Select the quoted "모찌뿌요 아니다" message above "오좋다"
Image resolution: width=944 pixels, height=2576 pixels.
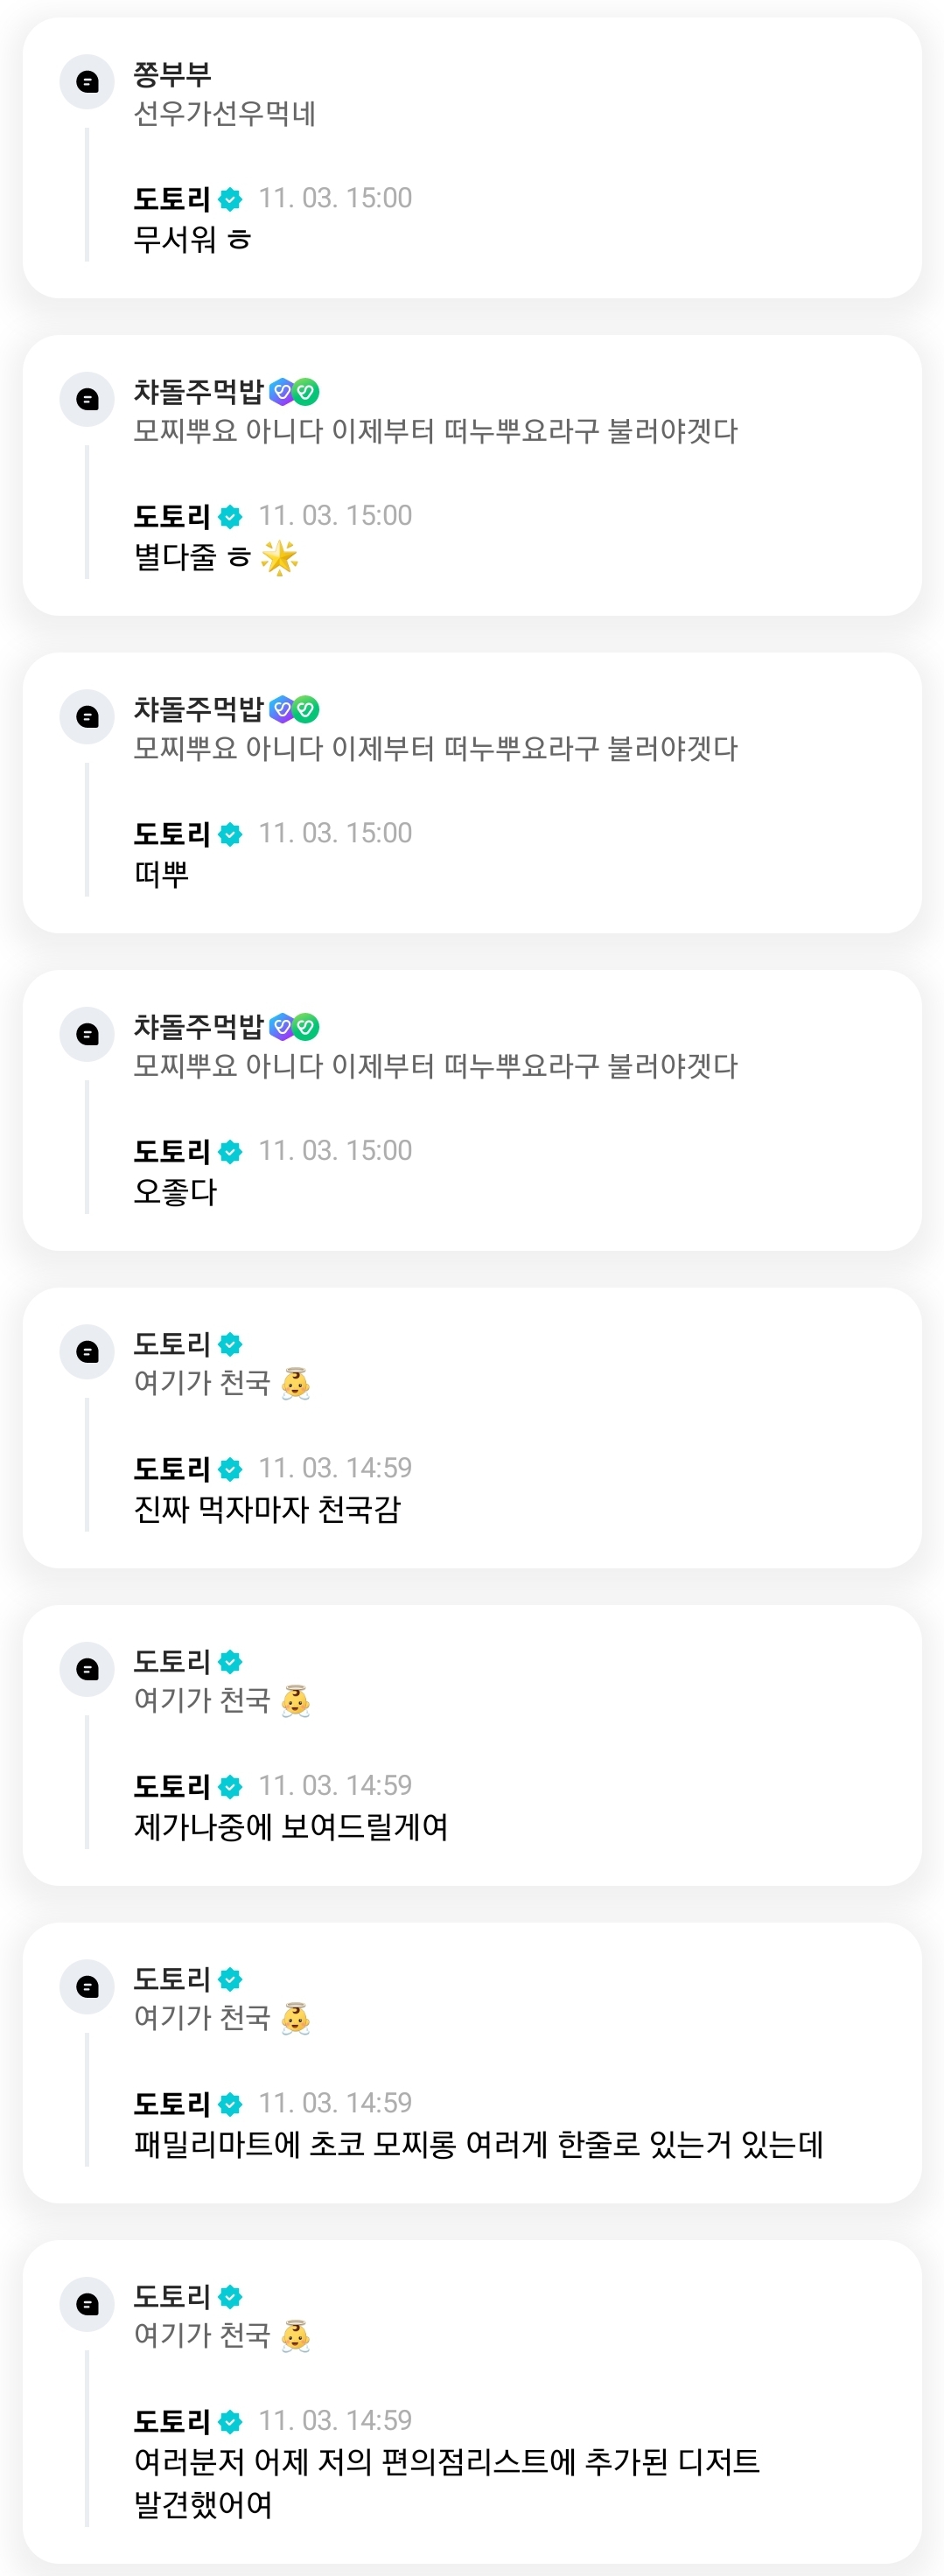point(435,1066)
